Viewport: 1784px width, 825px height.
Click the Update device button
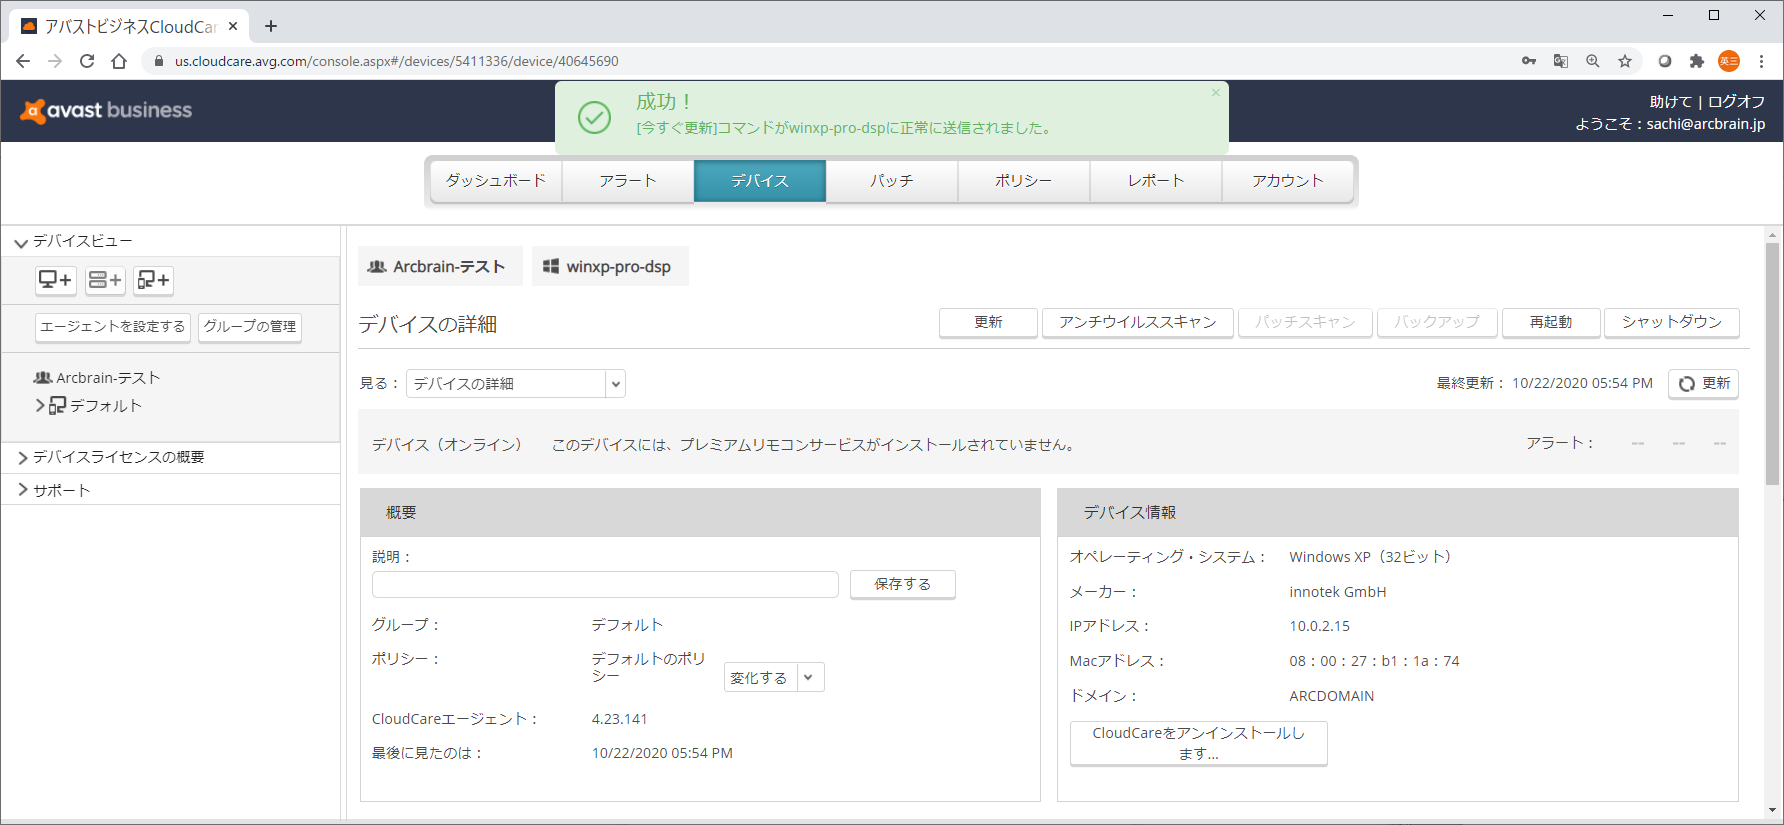[x=988, y=322]
